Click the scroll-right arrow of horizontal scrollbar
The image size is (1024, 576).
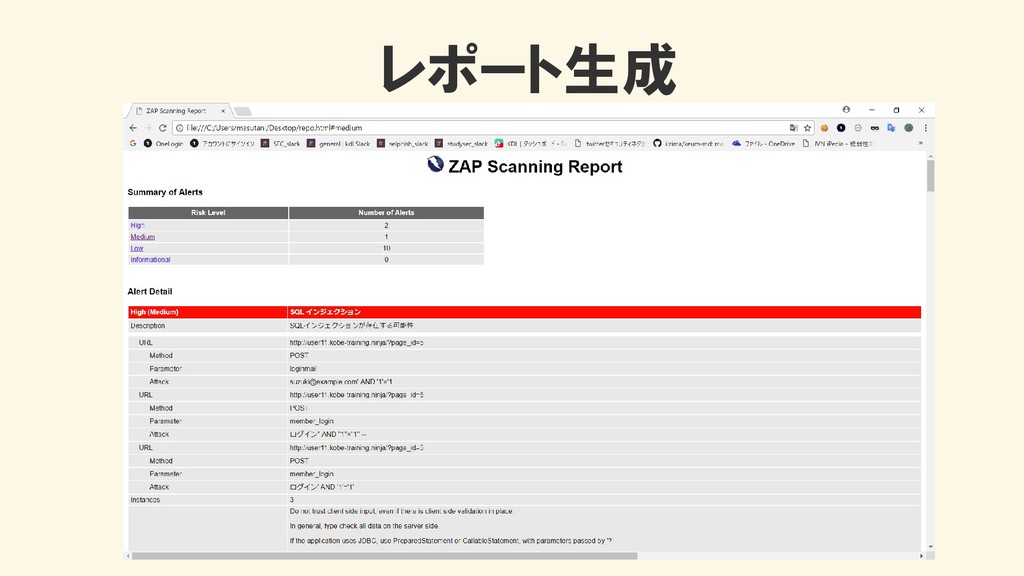tap(921, 556)
